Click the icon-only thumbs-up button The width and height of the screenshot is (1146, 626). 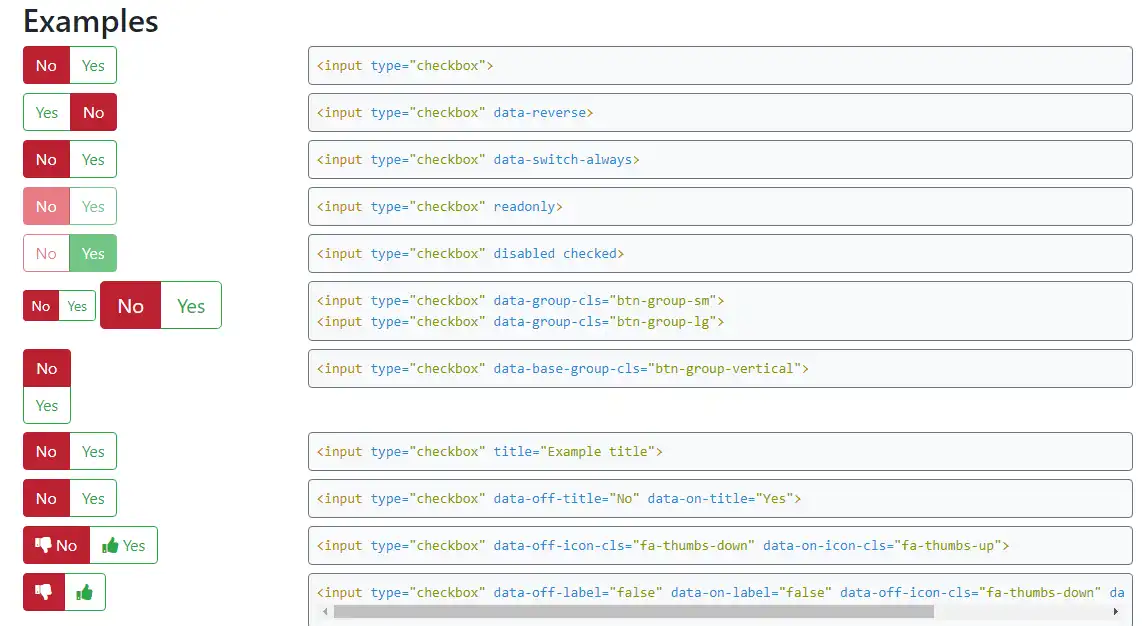pyautogui.click(x=85, y=592)
